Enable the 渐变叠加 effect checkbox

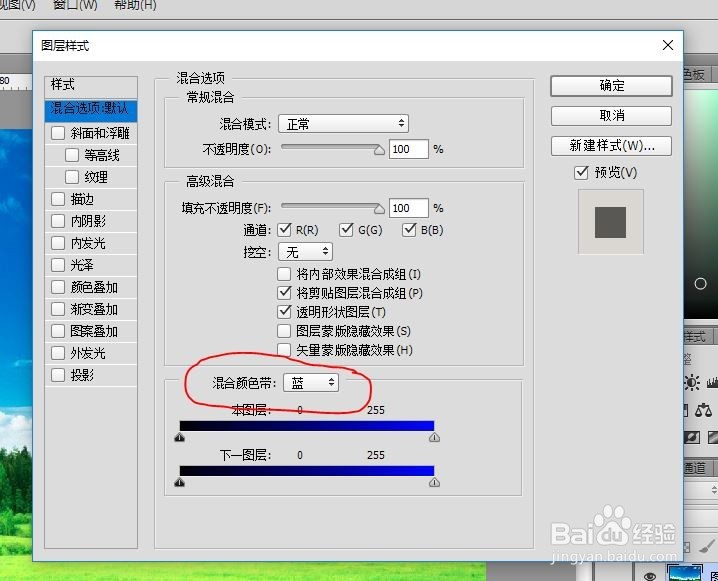(x=58, y=309)
